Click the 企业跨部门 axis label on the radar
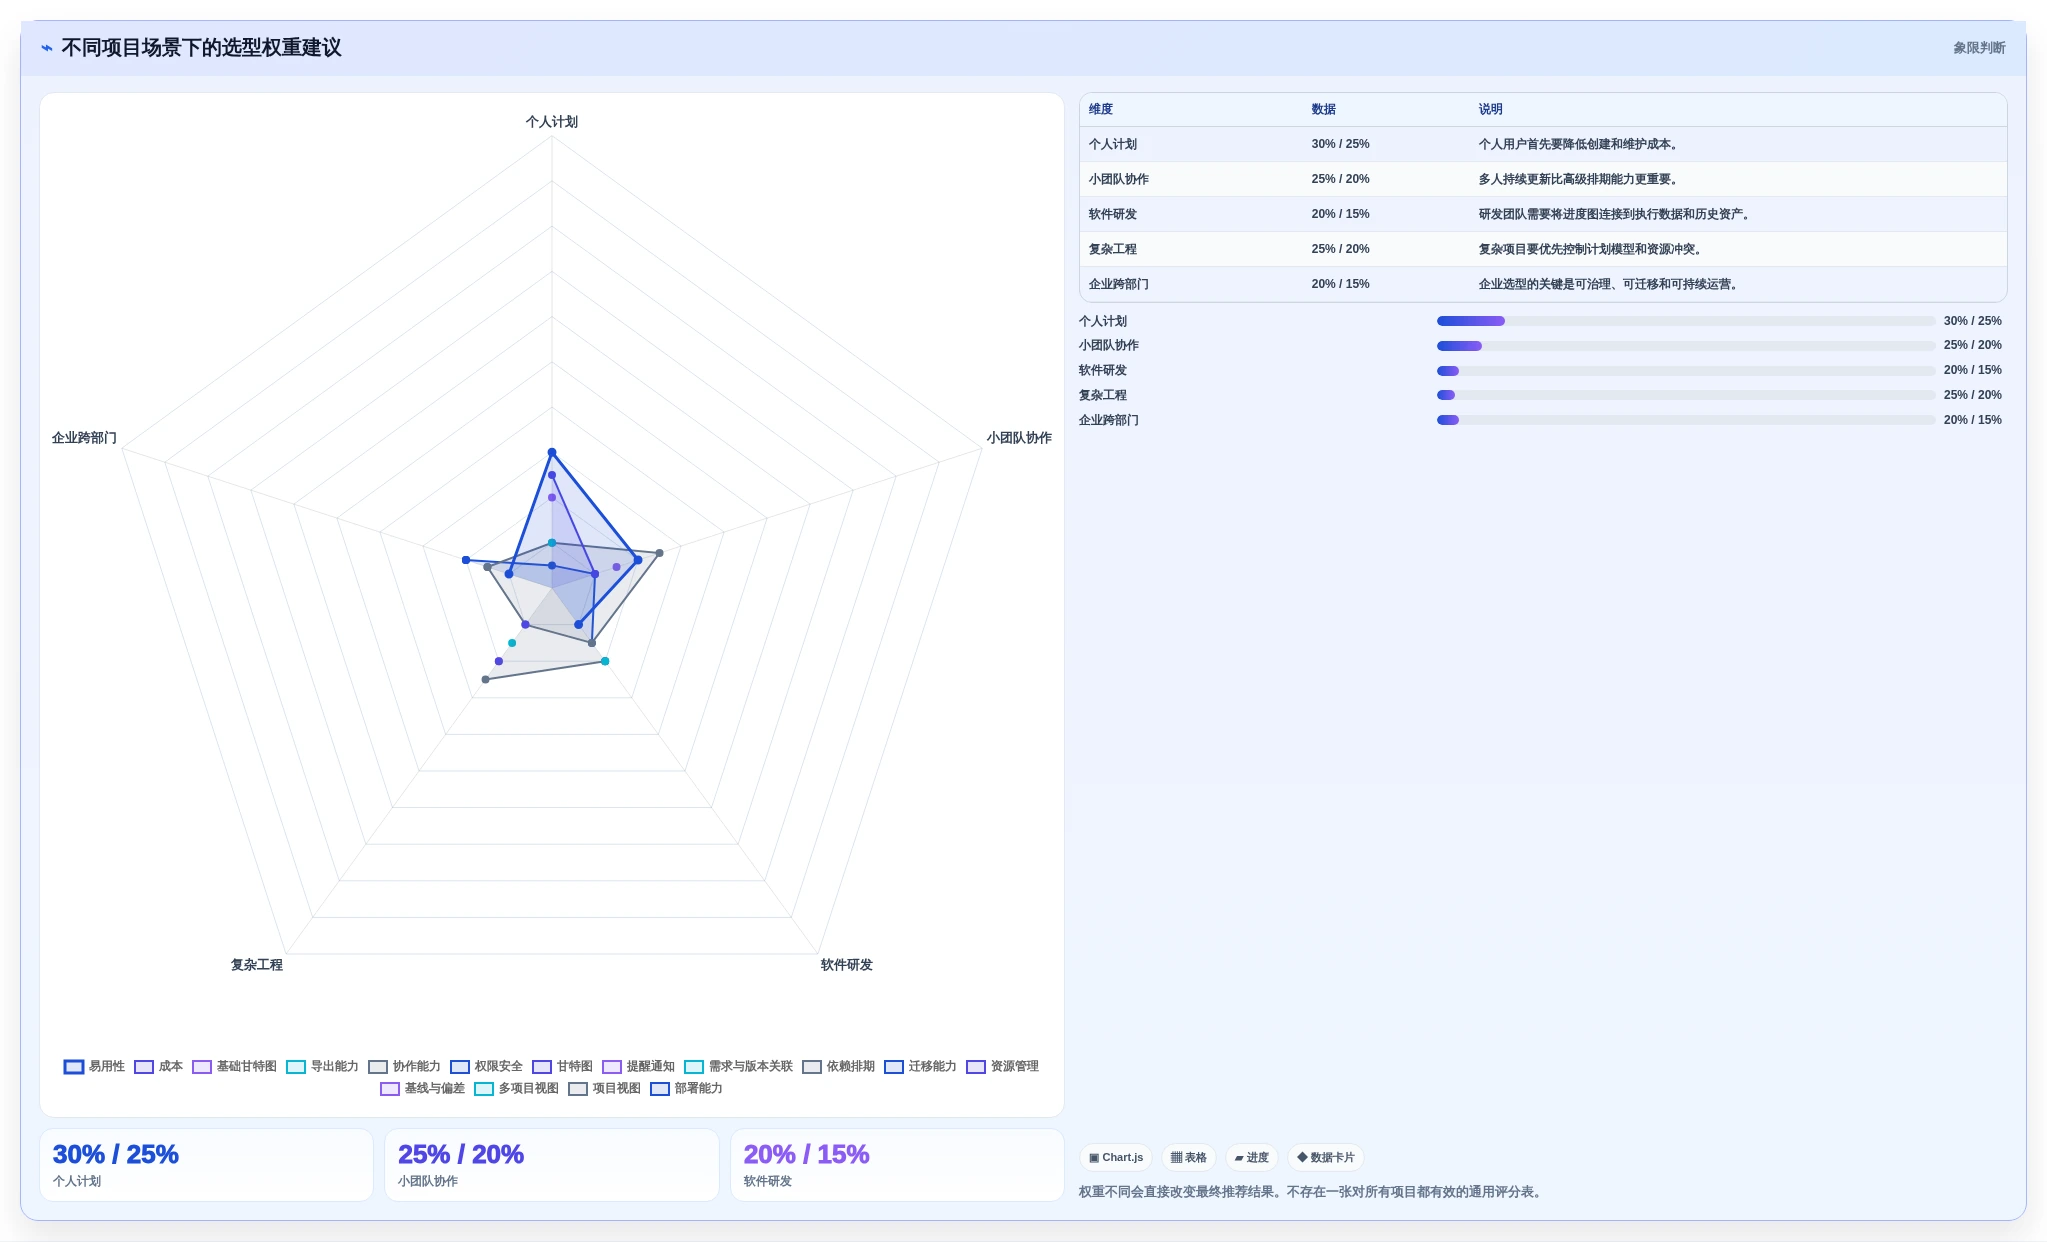2047x1242 pixels. (x=84, y=438)
